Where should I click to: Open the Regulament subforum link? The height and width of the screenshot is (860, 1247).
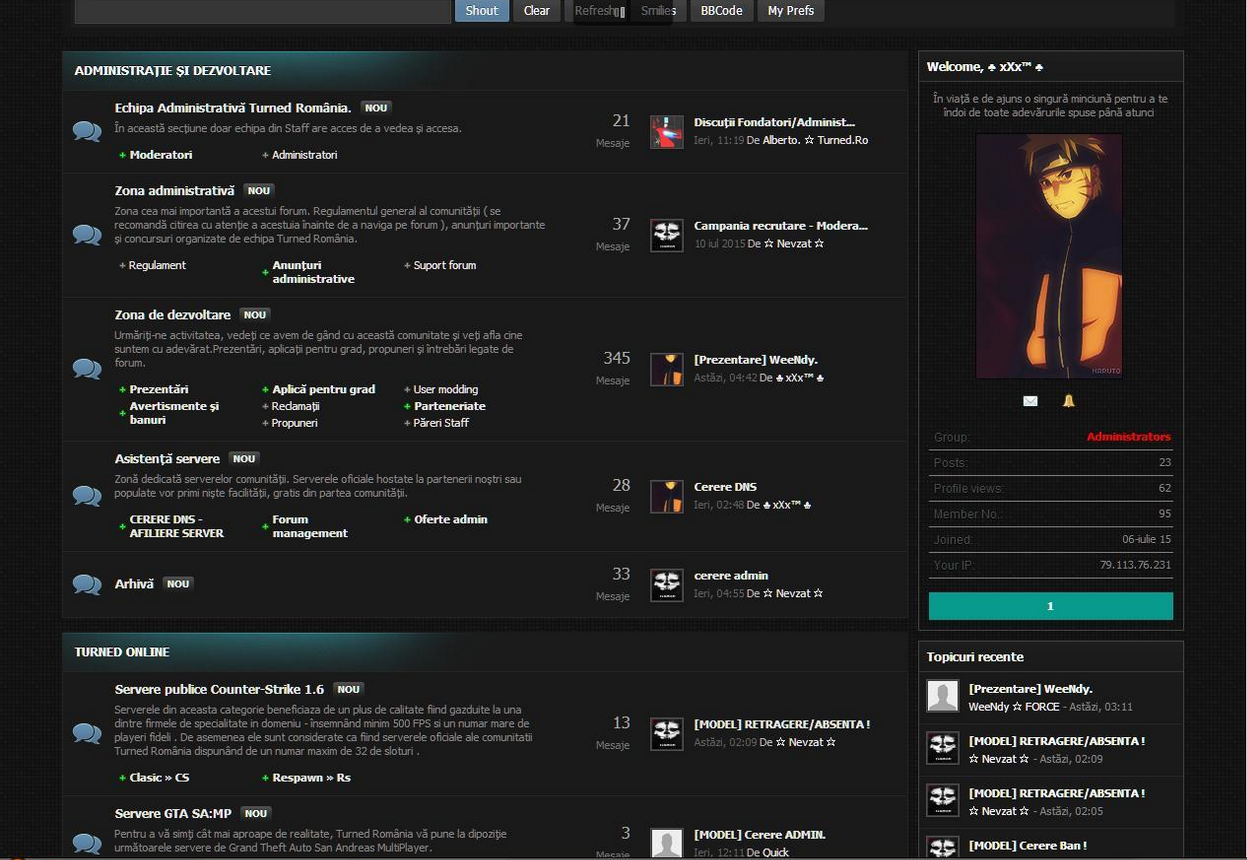[x=157, y=265]
